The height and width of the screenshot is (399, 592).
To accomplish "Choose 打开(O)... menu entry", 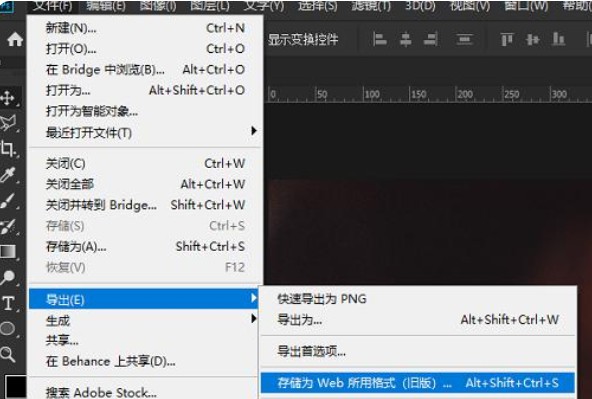I will click(145, 49).
